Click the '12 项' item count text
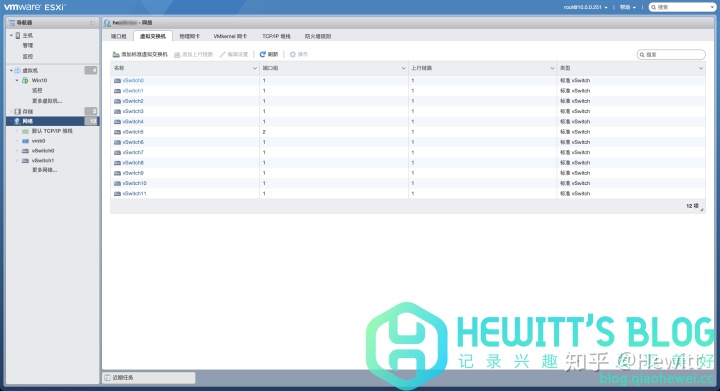Viewport: 720px width, 391px height. 692,206
